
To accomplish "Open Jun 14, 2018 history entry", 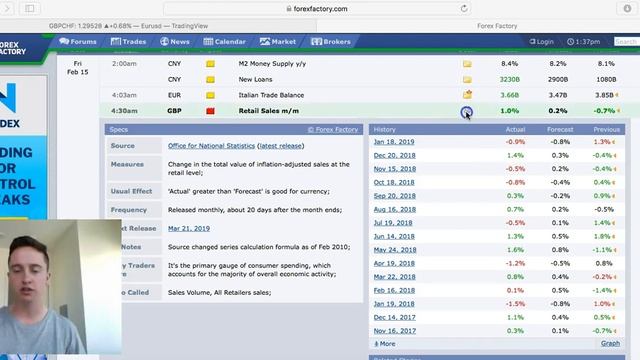I will (394, 236).
